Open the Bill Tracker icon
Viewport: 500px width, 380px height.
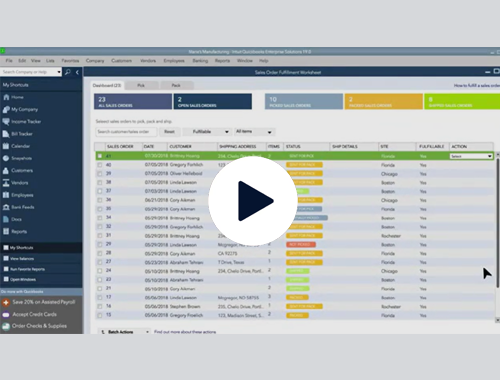pos(6,134)
